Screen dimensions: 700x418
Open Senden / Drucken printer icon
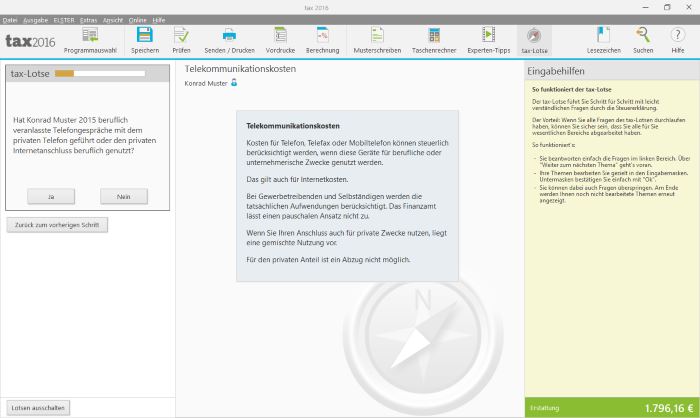229,35
